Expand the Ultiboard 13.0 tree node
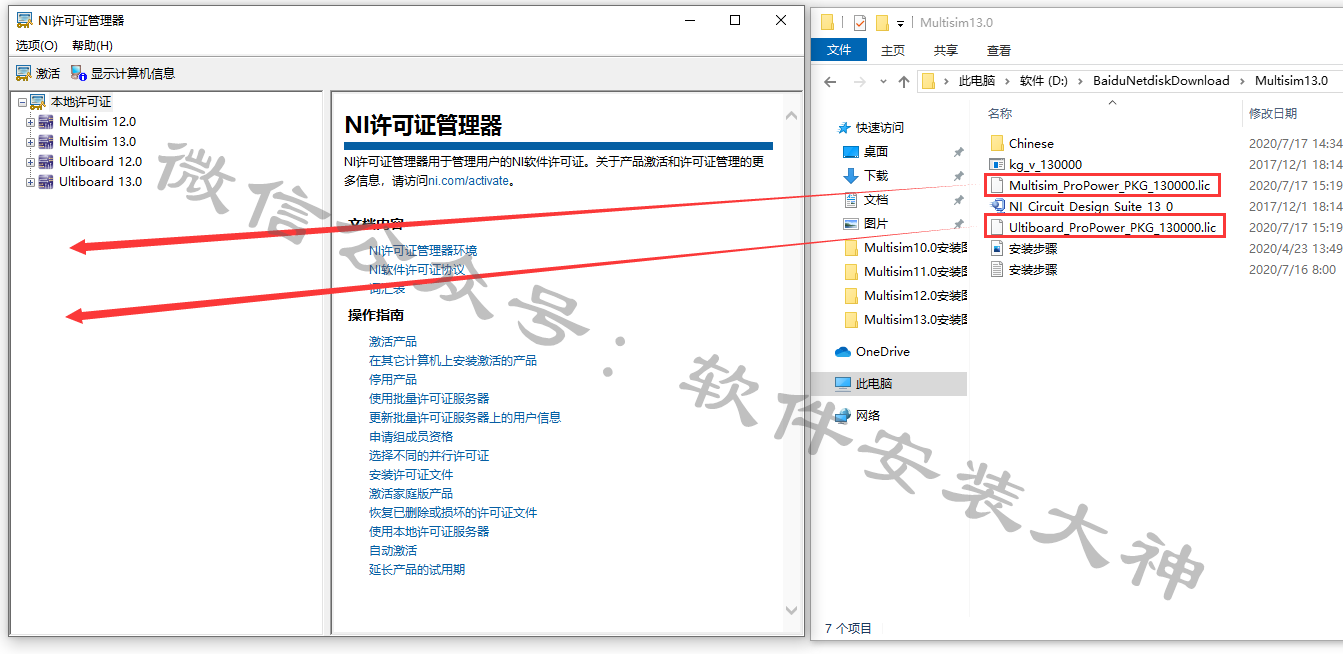 30,182
